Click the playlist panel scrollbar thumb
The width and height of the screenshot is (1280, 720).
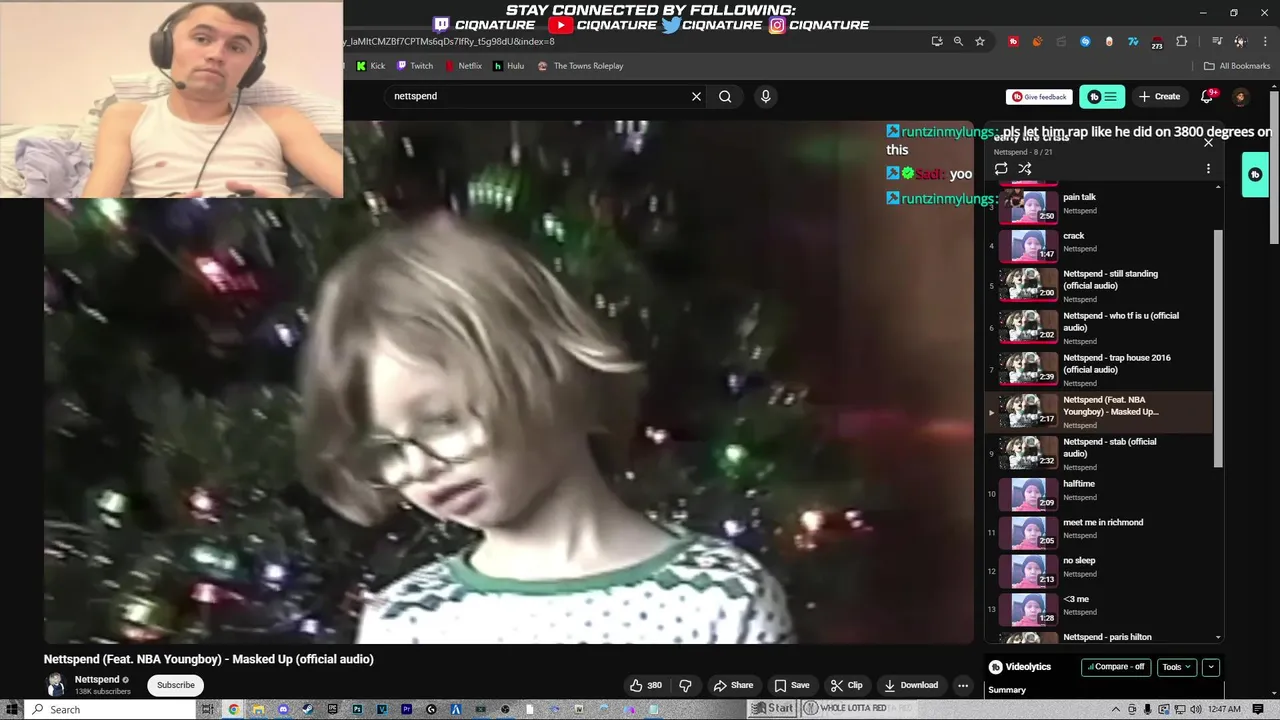pyautogui.click(x=1218, y=348)
